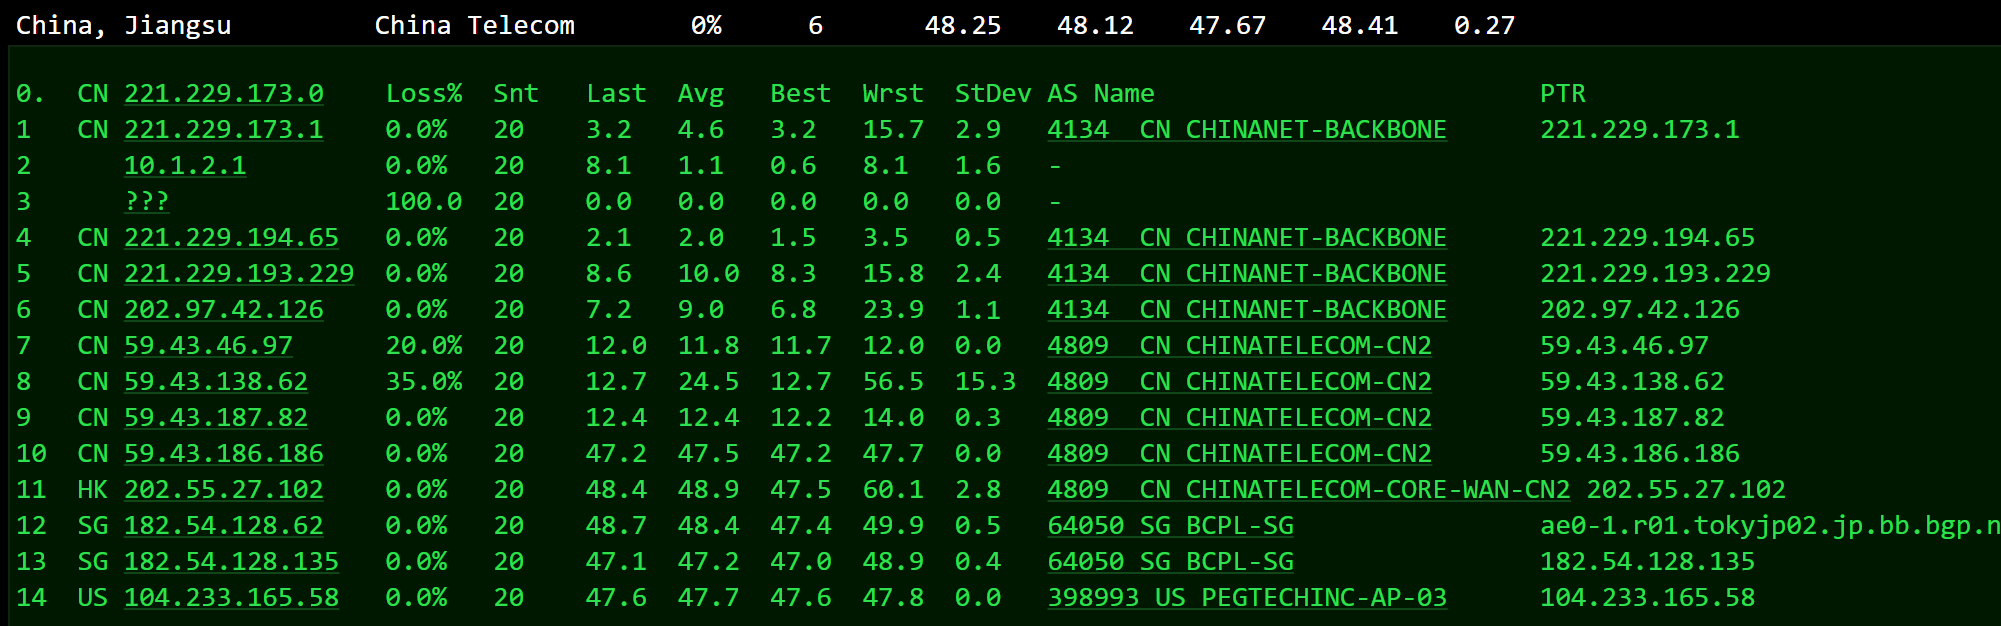Open hop 4 IP 221.229.194.65 link
Screen dimensions: 2001x626
coord(231,238)
